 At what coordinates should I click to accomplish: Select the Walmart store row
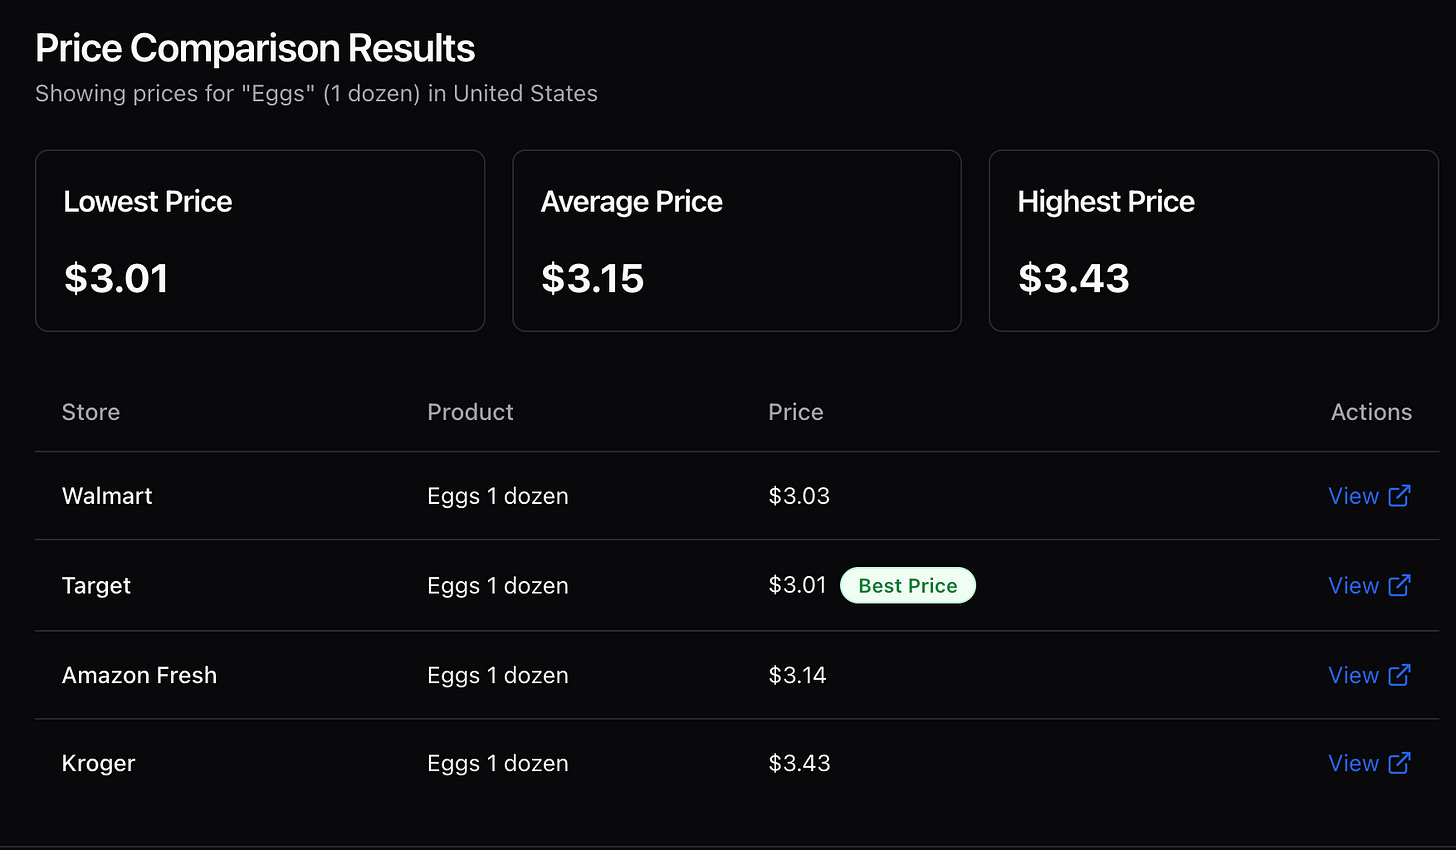point(737,496)
